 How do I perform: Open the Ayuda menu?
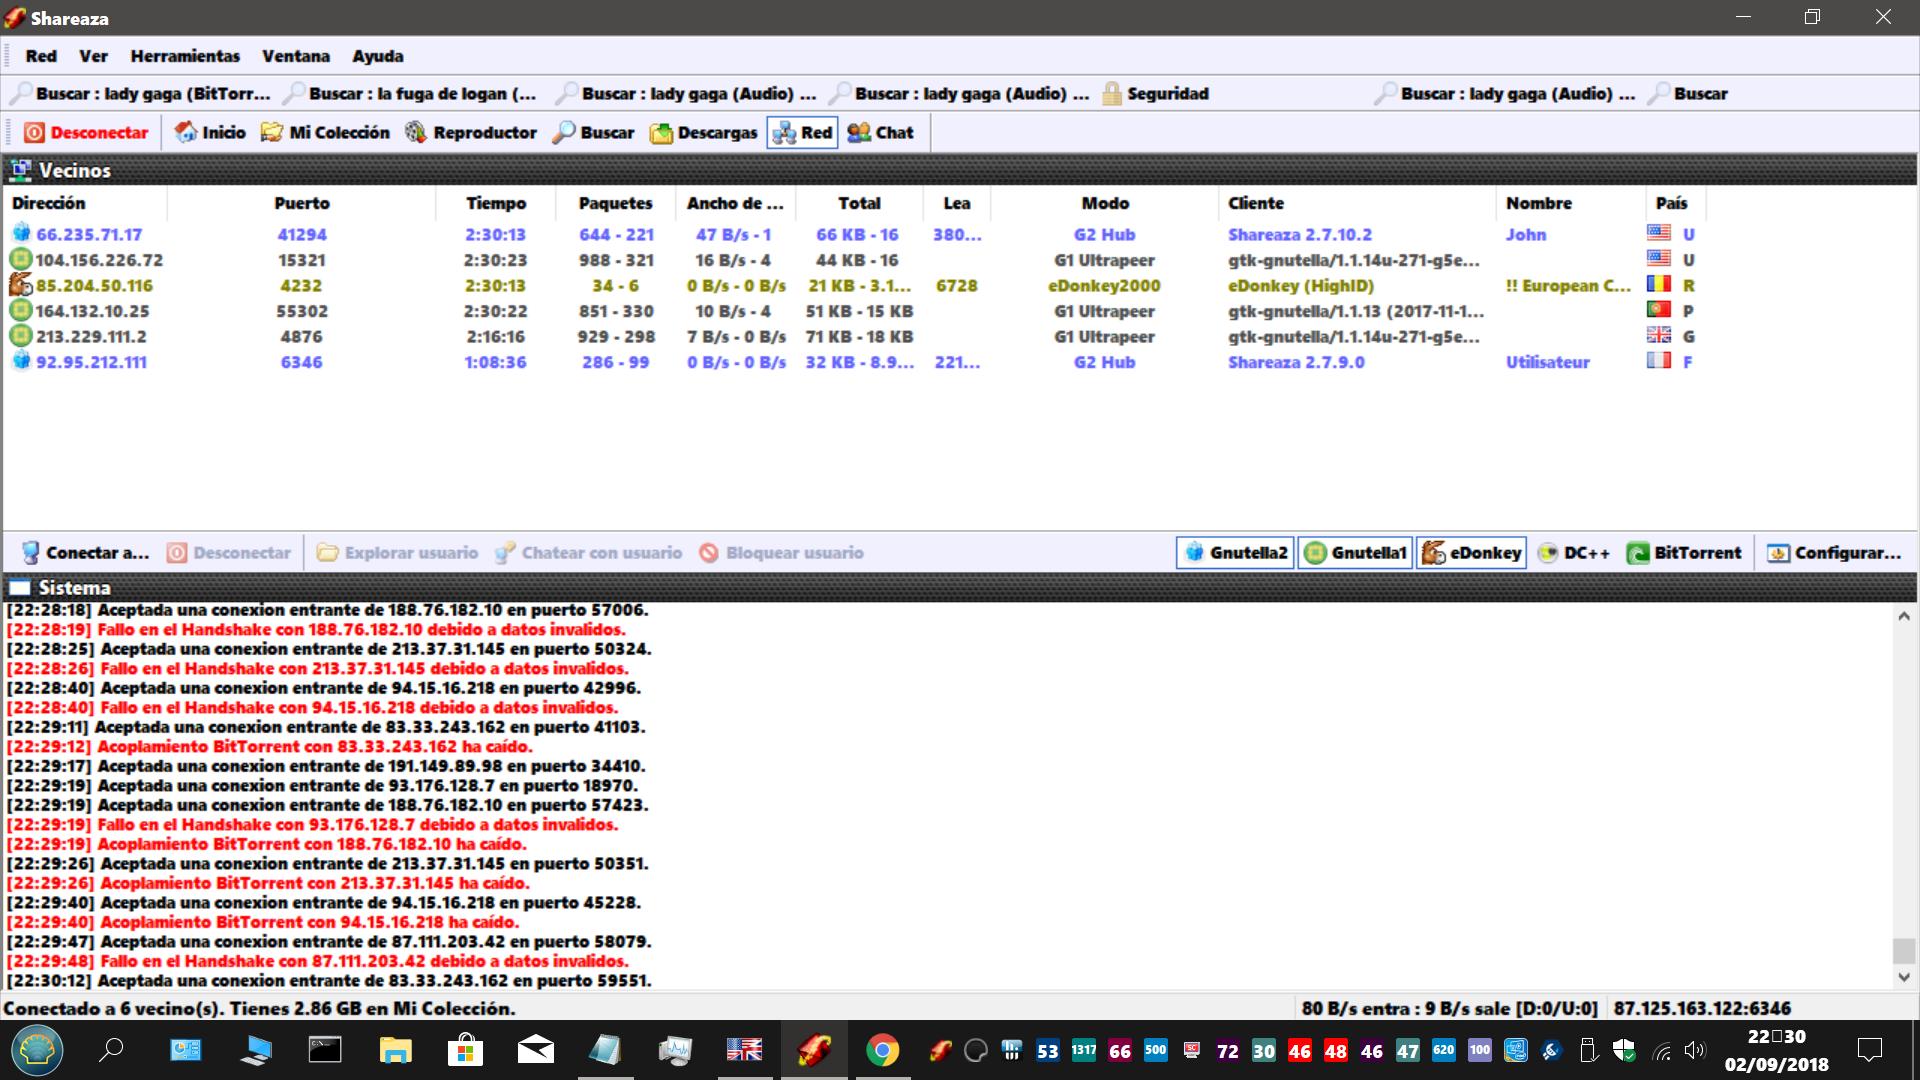[x=377, y=56]
